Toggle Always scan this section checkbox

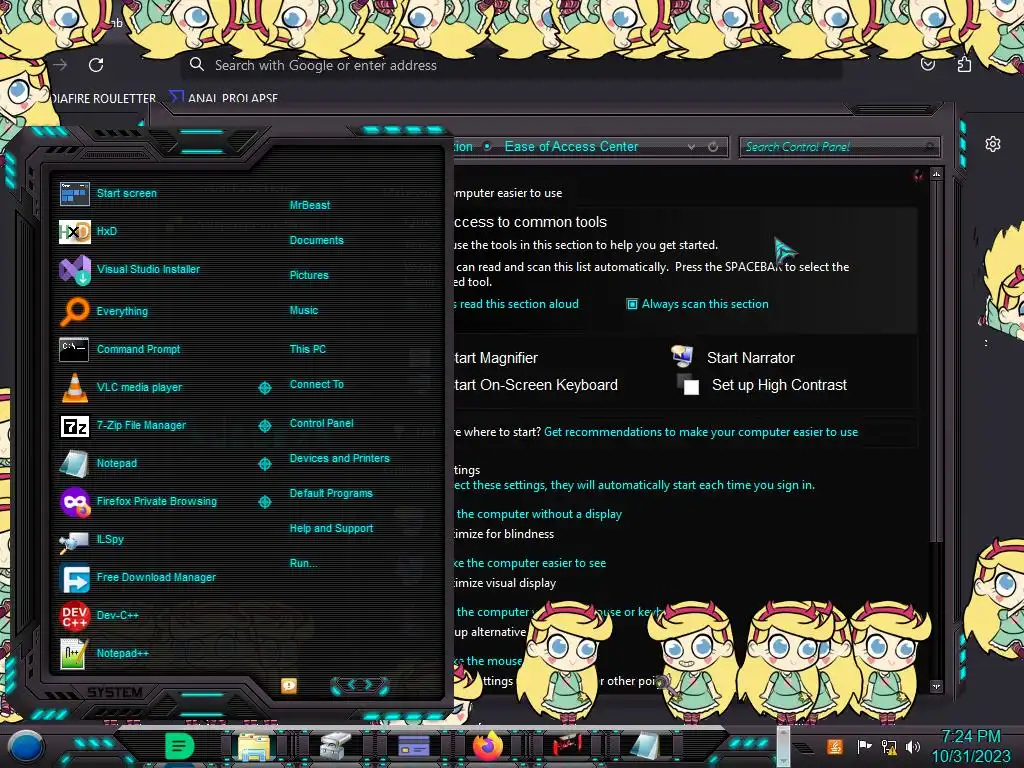pyautogui.click(x=632, y=304)
